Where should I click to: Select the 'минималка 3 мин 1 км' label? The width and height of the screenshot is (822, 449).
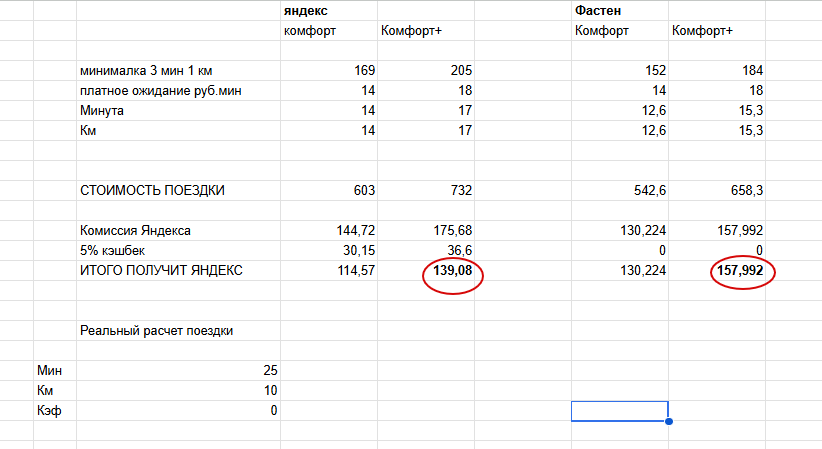tap(146, 70)
